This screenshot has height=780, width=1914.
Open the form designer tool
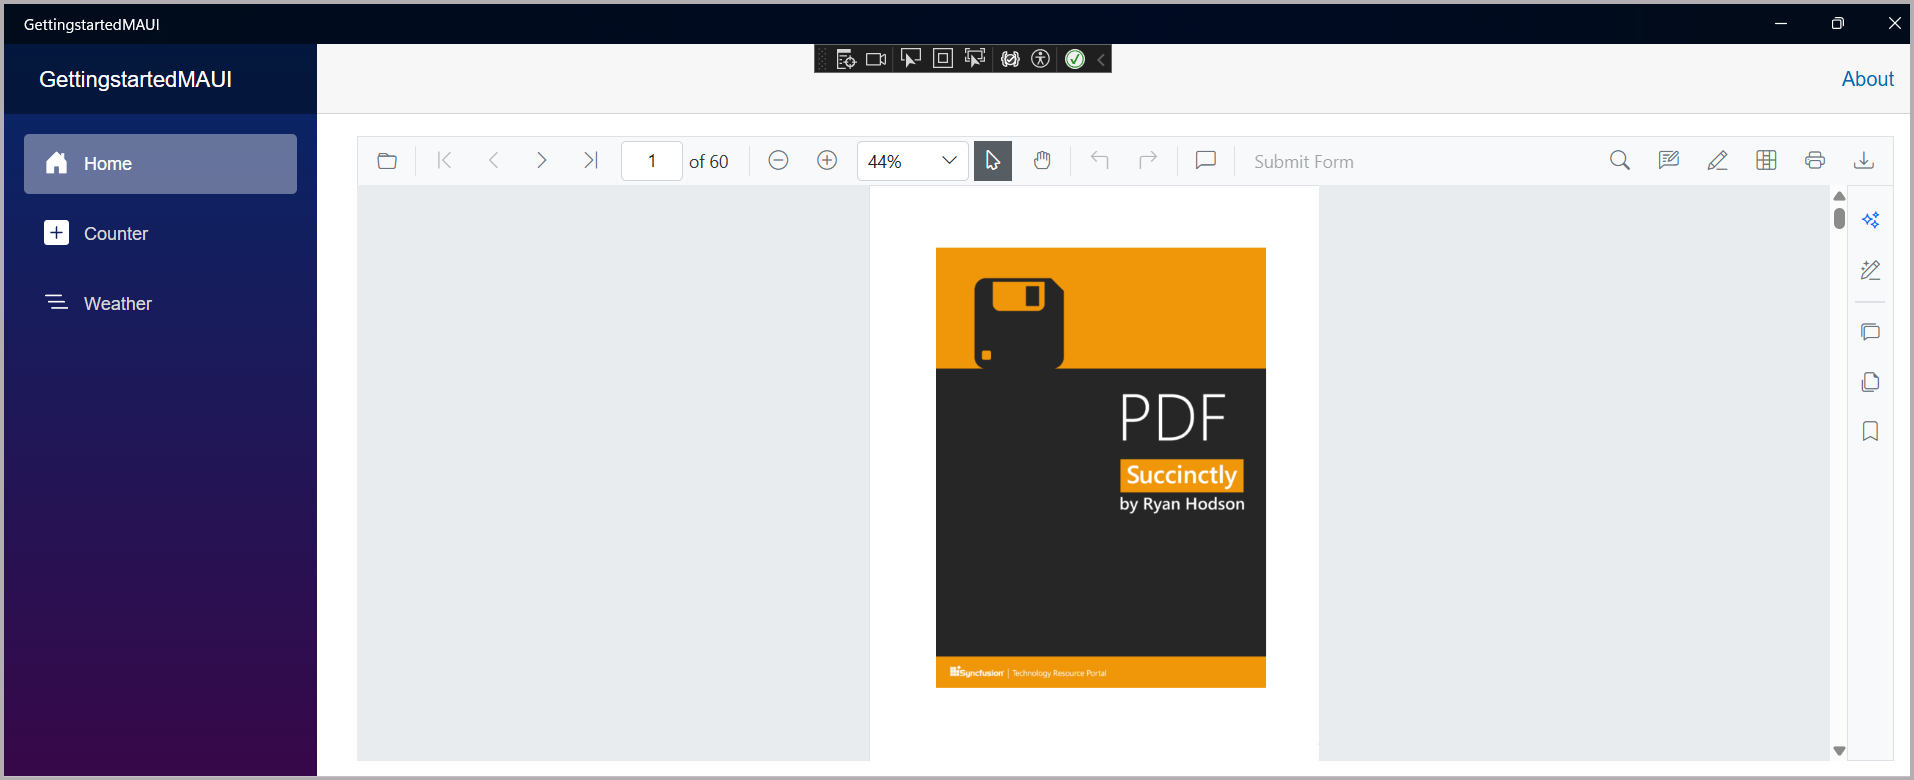tap(1669, 161)
